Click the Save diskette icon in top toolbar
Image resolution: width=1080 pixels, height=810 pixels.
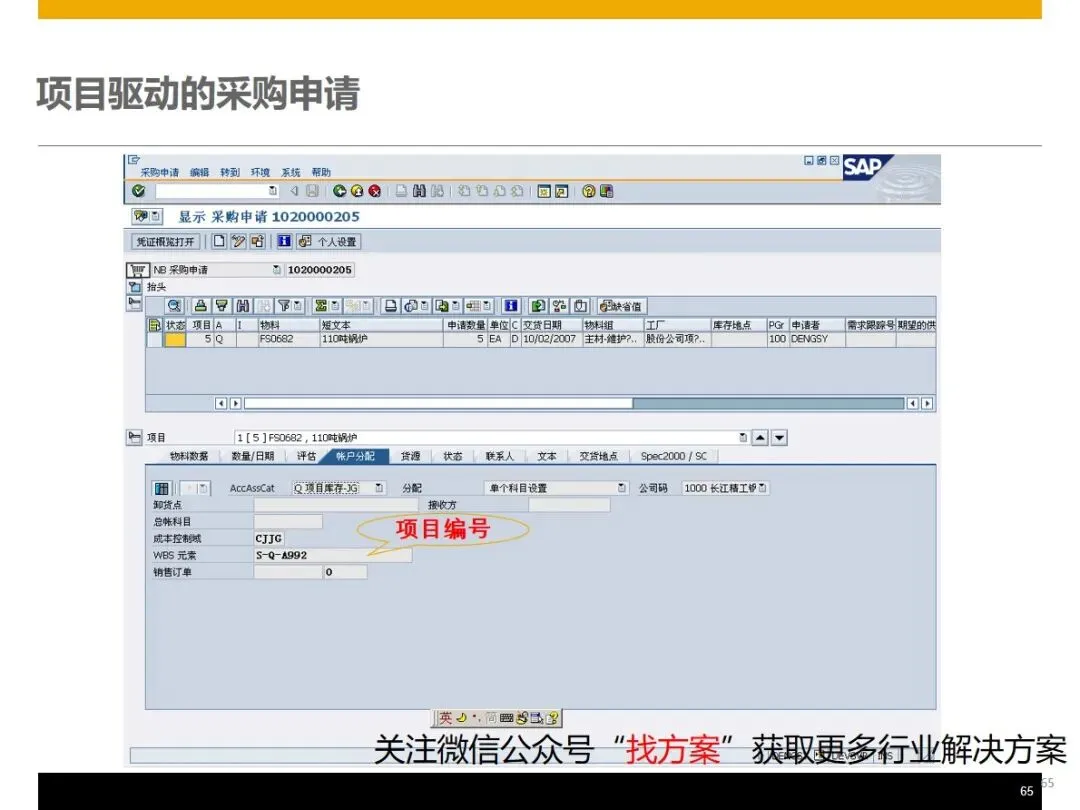(x=312, y=191)
